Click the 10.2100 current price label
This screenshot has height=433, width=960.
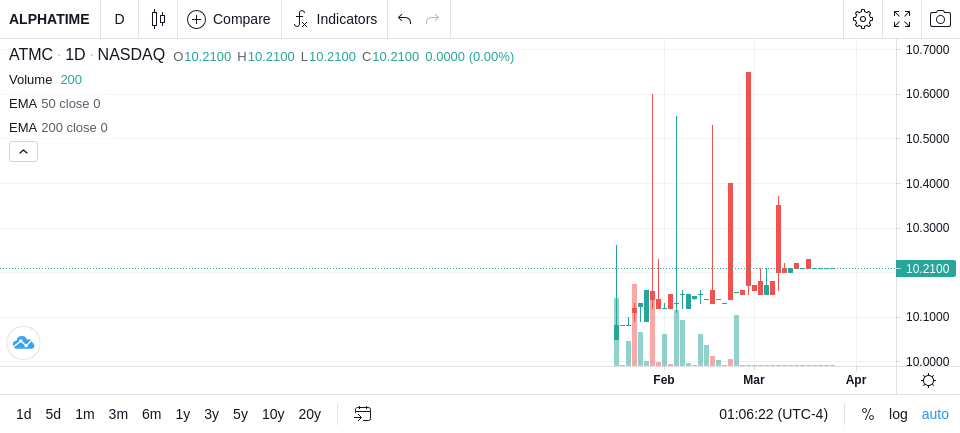(927, 268)
